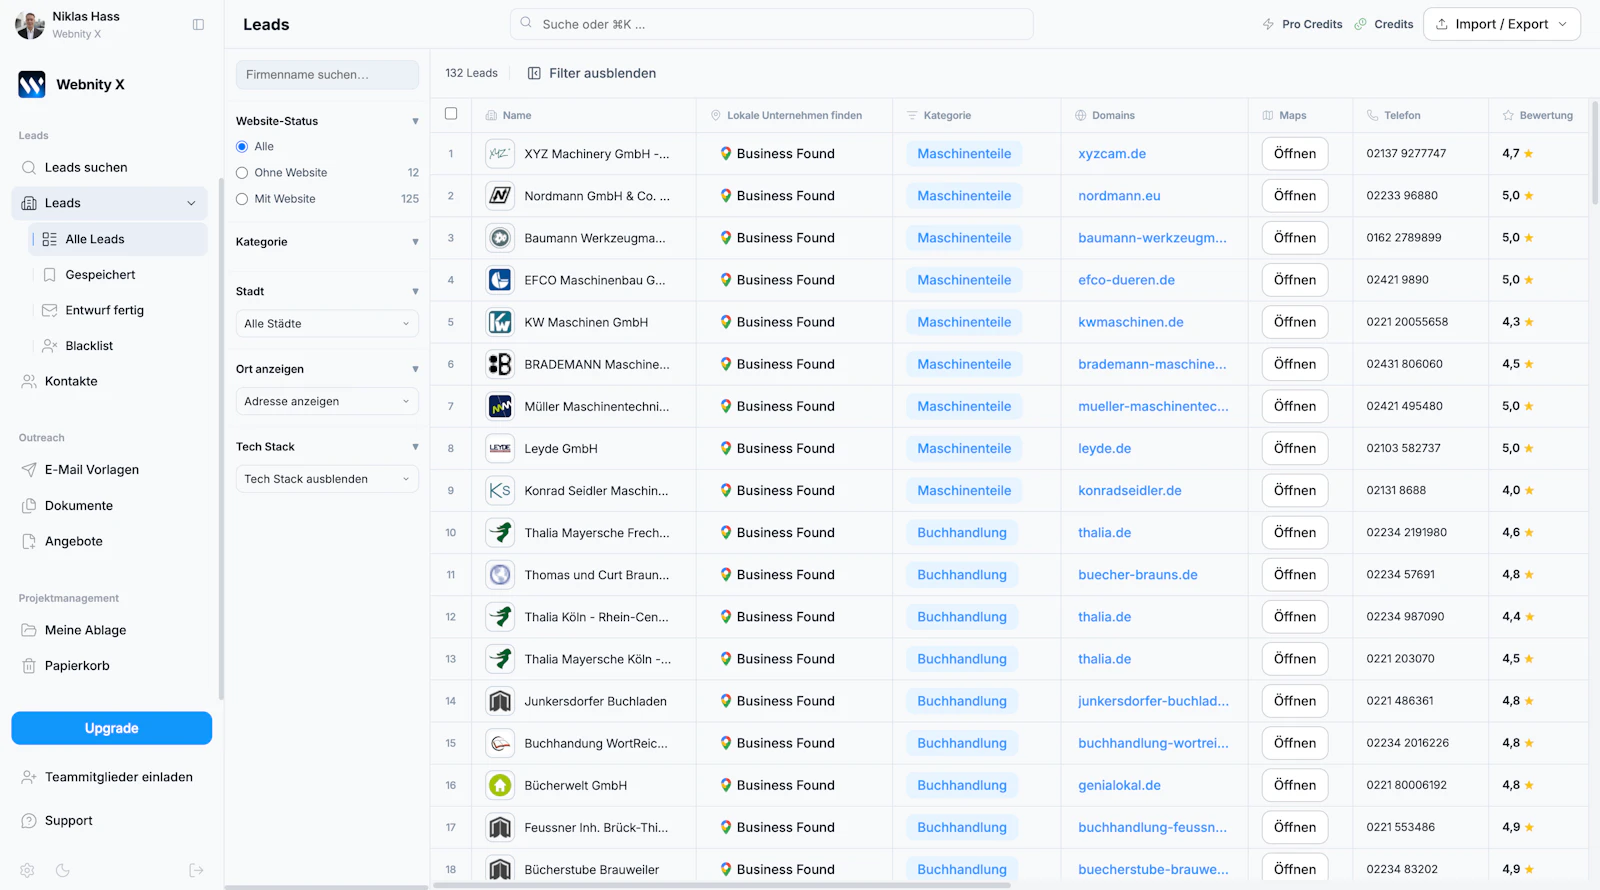Viewport: 1600px width, 890px height.
Task: Click Öffnen for Leyde GmbH row
Action: click(1295, 449)
